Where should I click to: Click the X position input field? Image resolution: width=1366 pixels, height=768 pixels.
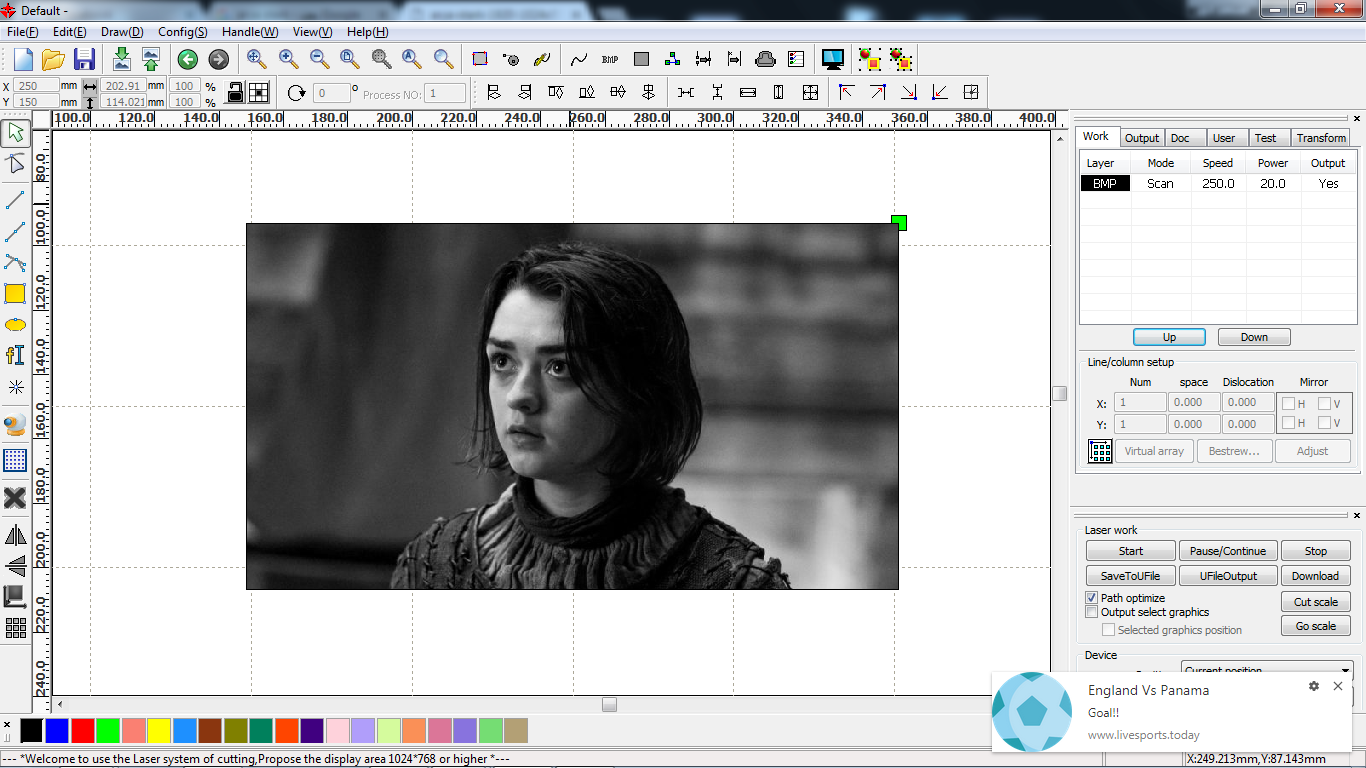(38, 86)
